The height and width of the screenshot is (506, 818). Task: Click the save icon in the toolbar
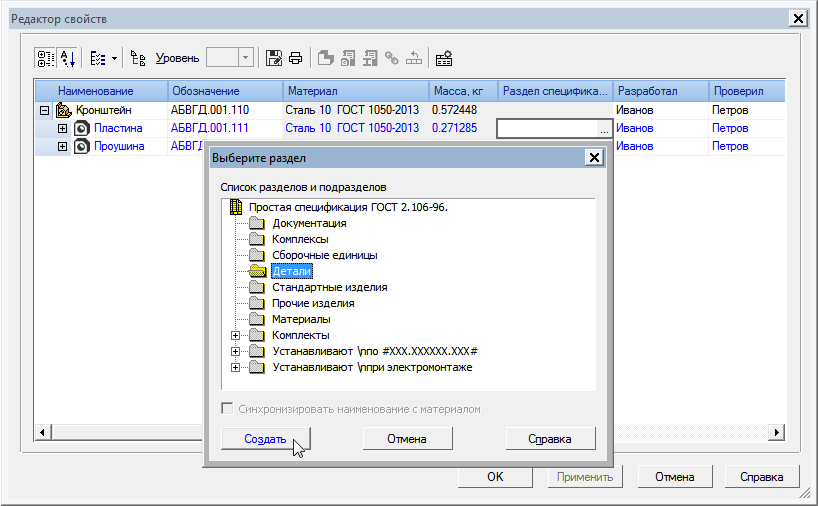275,58
